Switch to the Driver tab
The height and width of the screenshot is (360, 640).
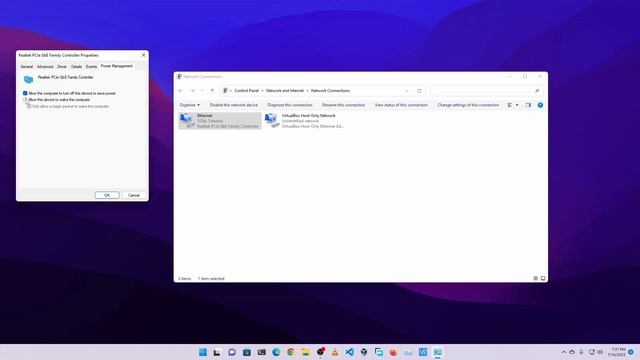[62, 67]
